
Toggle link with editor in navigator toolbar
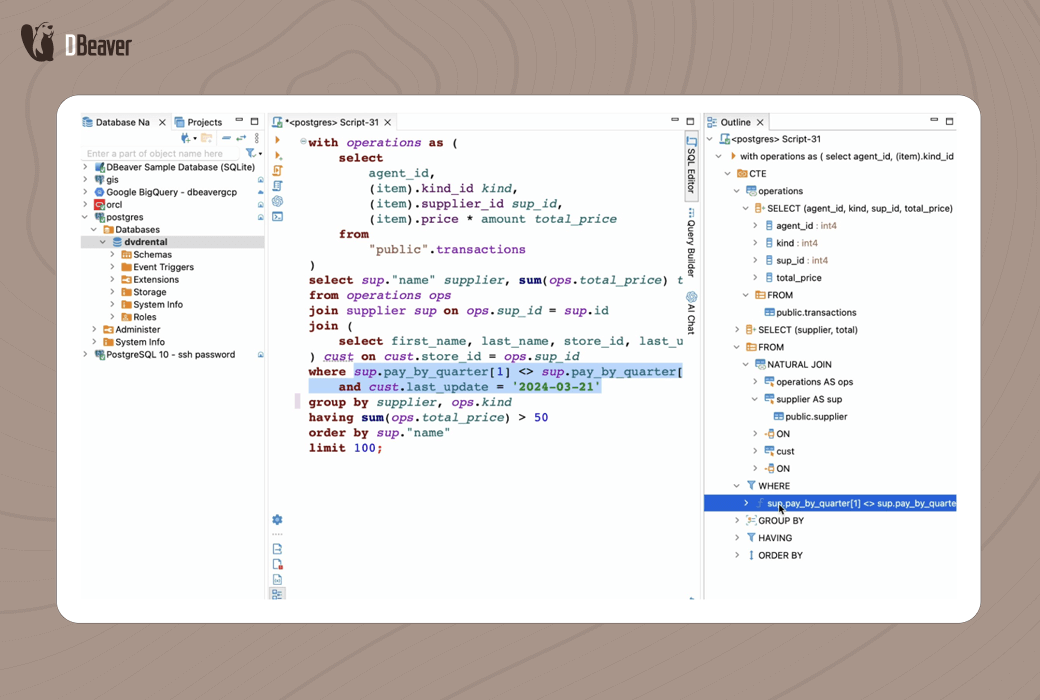pos(241,138)
